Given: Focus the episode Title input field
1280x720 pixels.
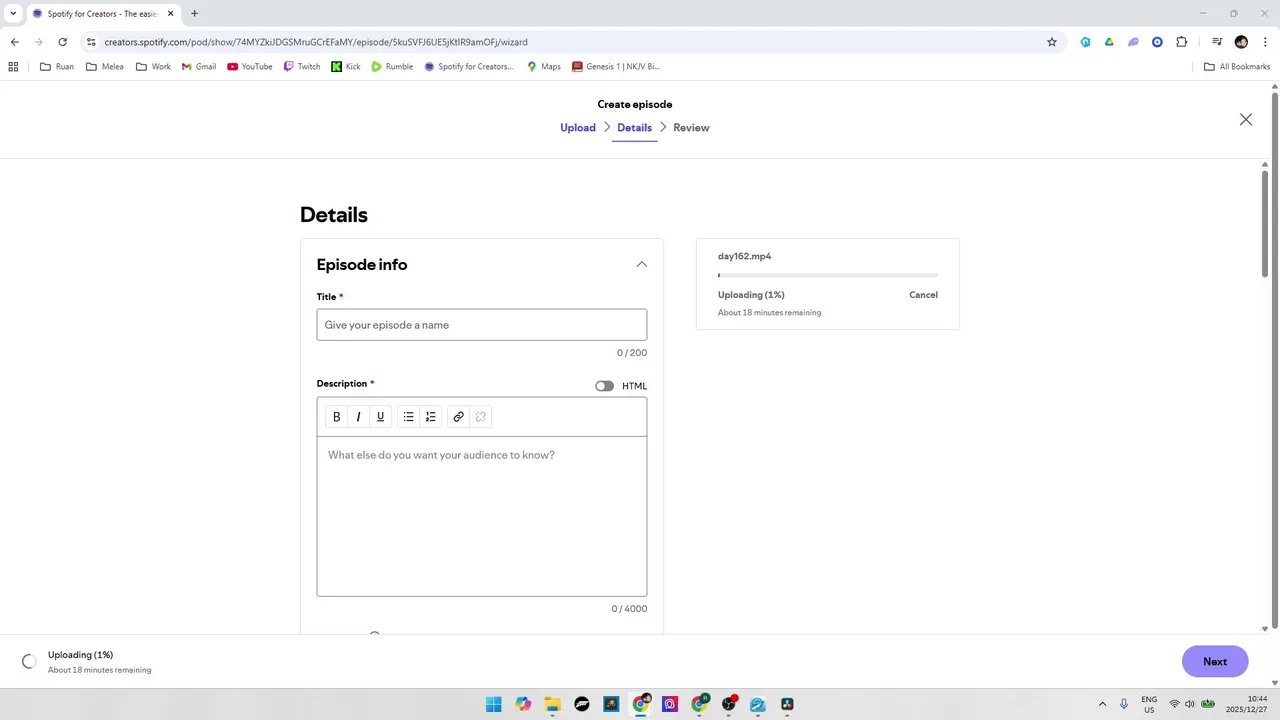Looking at the screenshot, I should (x=482, y=325).
